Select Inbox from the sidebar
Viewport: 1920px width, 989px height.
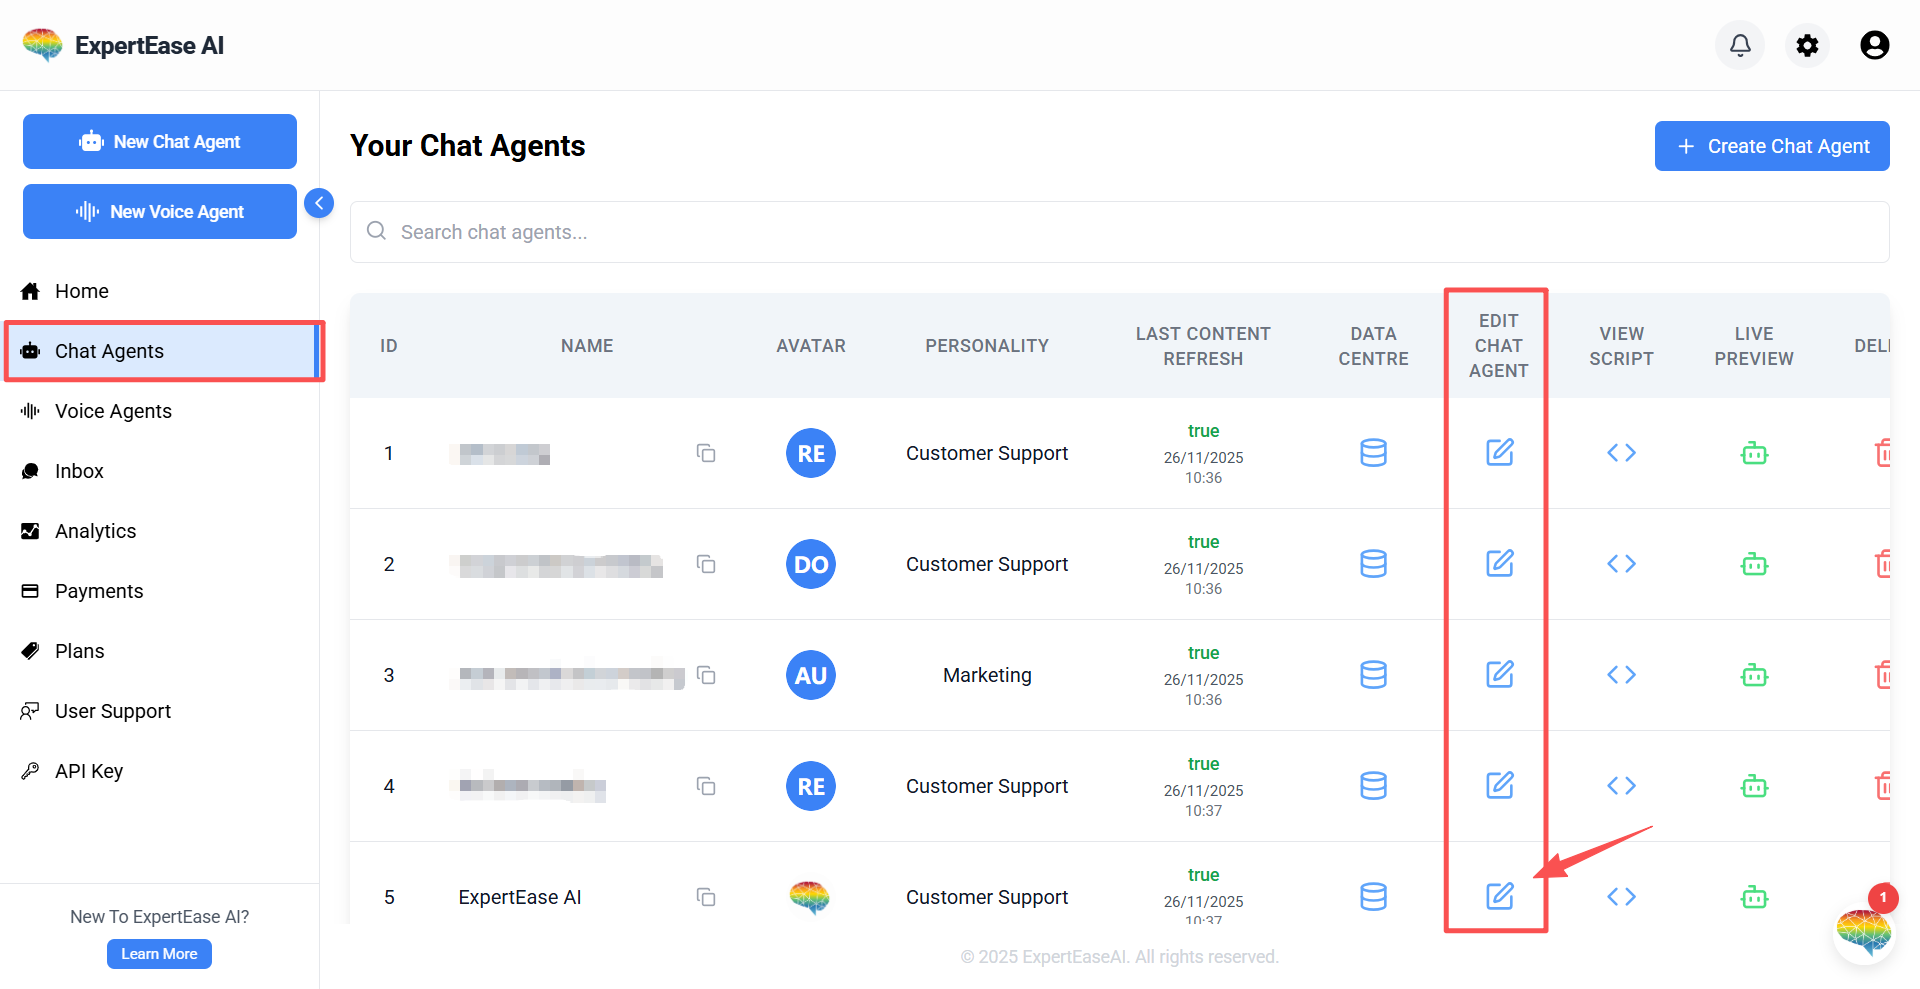tap(79, 471)
